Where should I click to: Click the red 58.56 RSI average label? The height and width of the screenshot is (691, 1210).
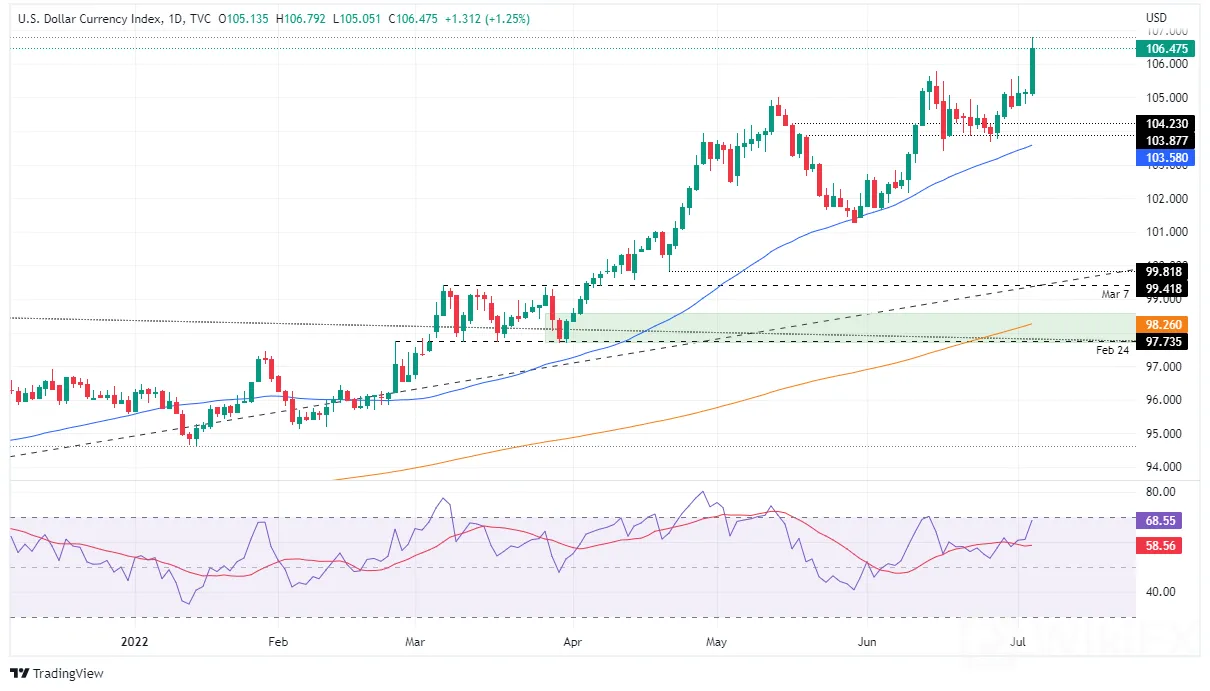1162,546
